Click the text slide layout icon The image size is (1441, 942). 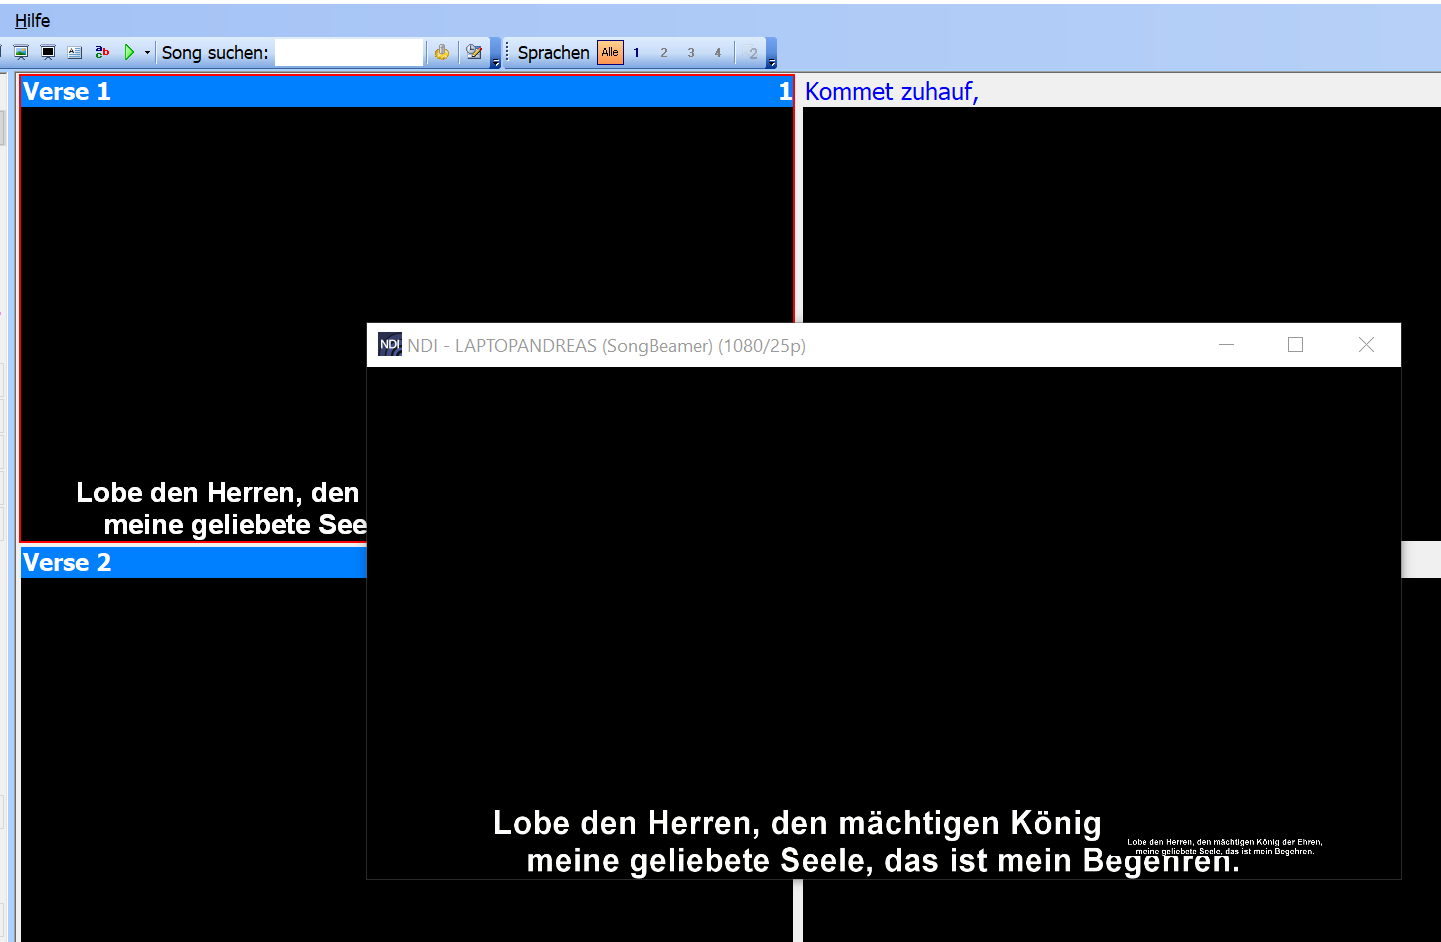[74, 52]
